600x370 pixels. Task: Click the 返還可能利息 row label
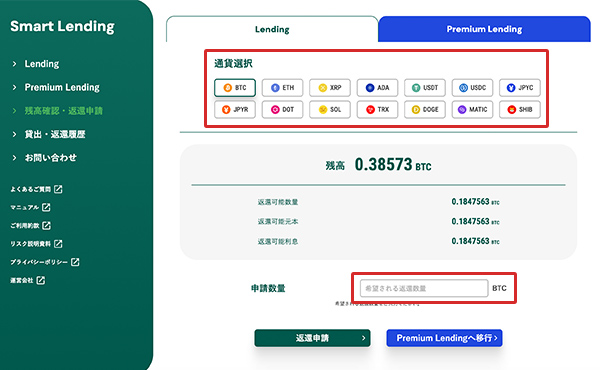pyautogui.click(x=278, y=241)
